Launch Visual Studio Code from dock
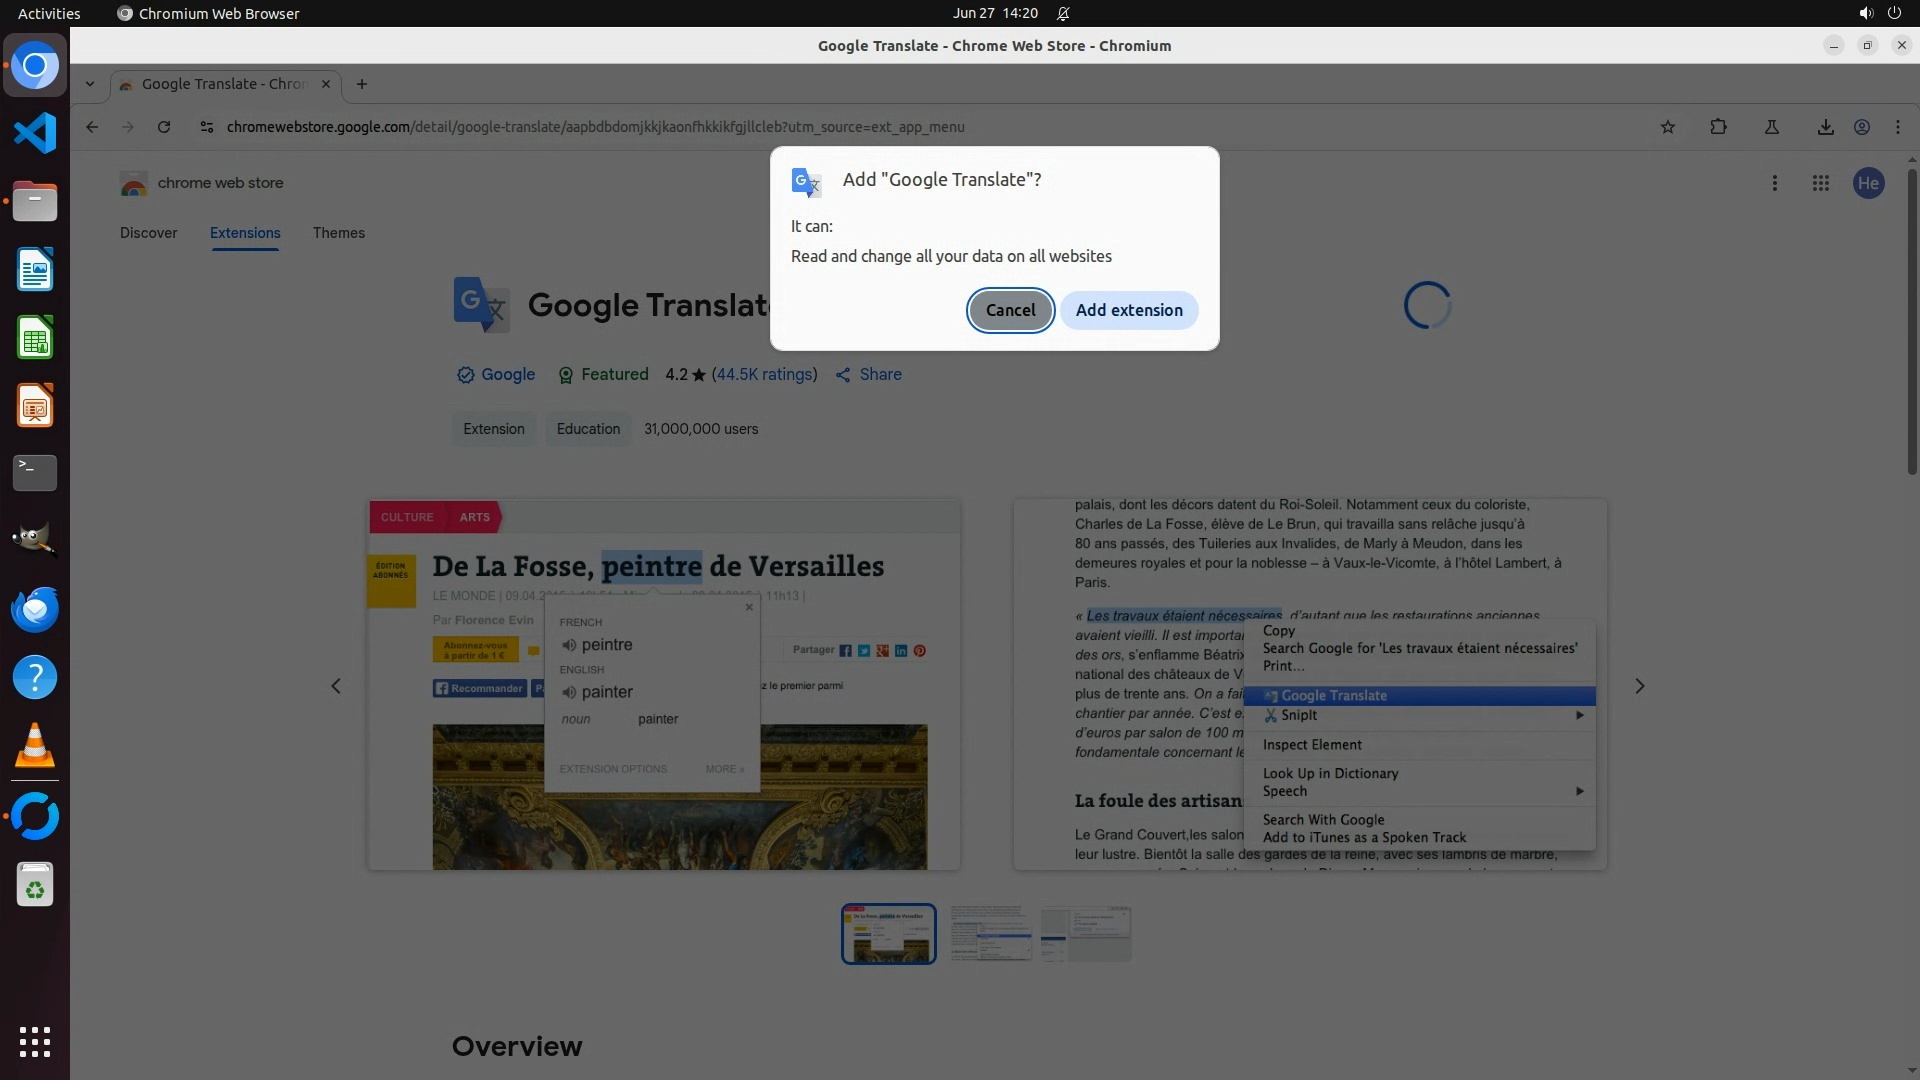This screenshot has width=1920, height=1080. click(35, 133)
